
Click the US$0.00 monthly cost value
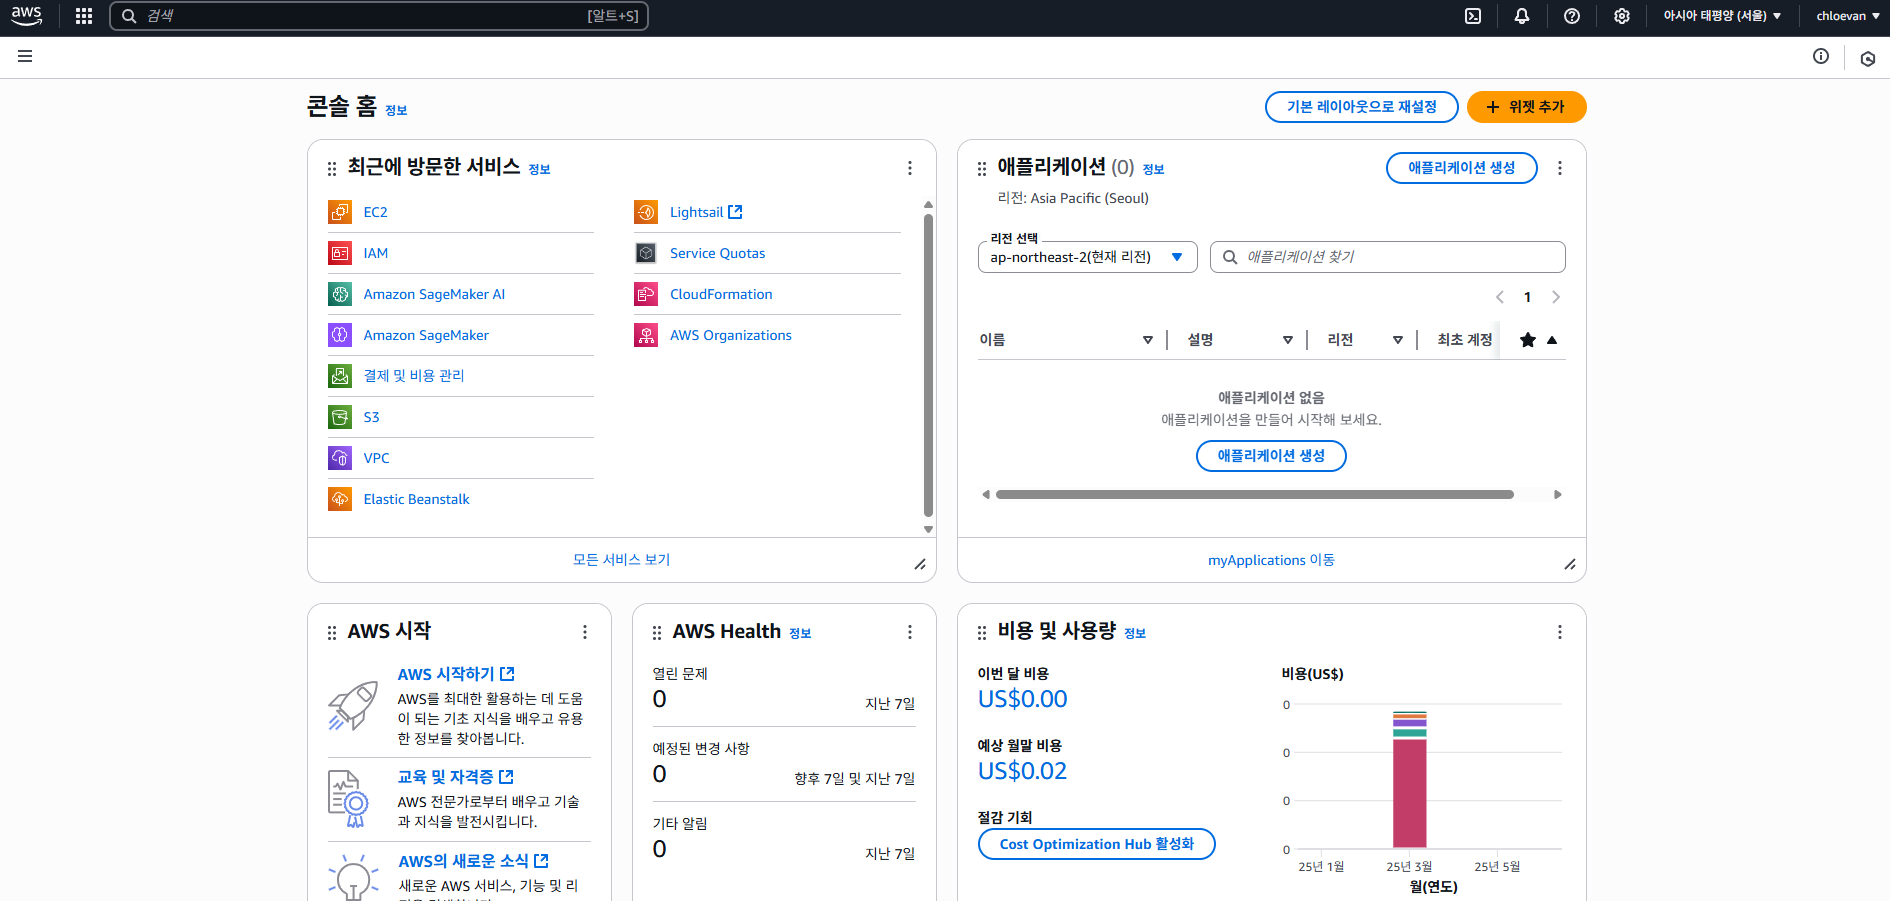1022,699
